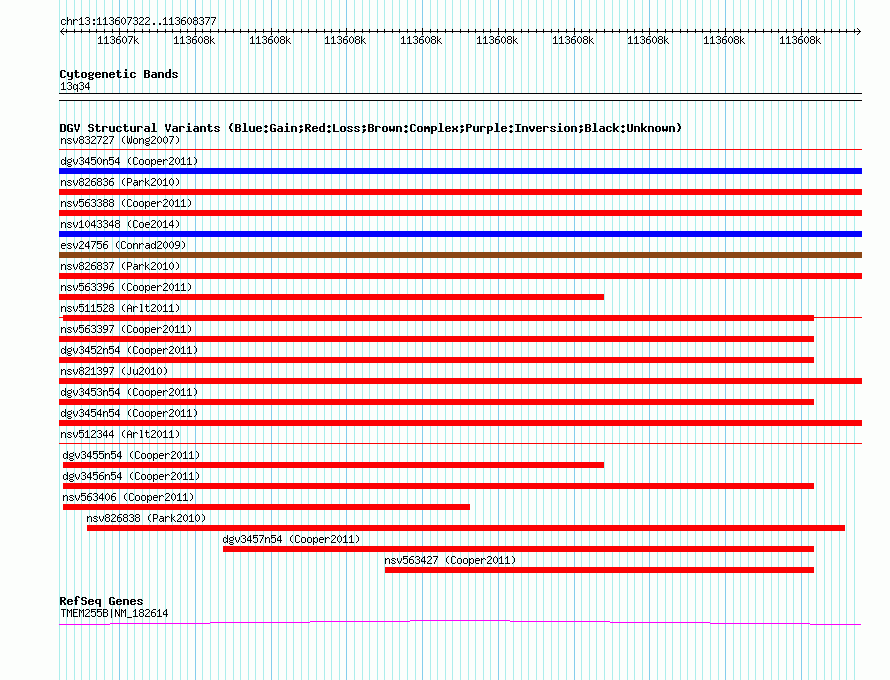
Task: Click the ruler's left arrow end
Action: click(x=62, y=32)
